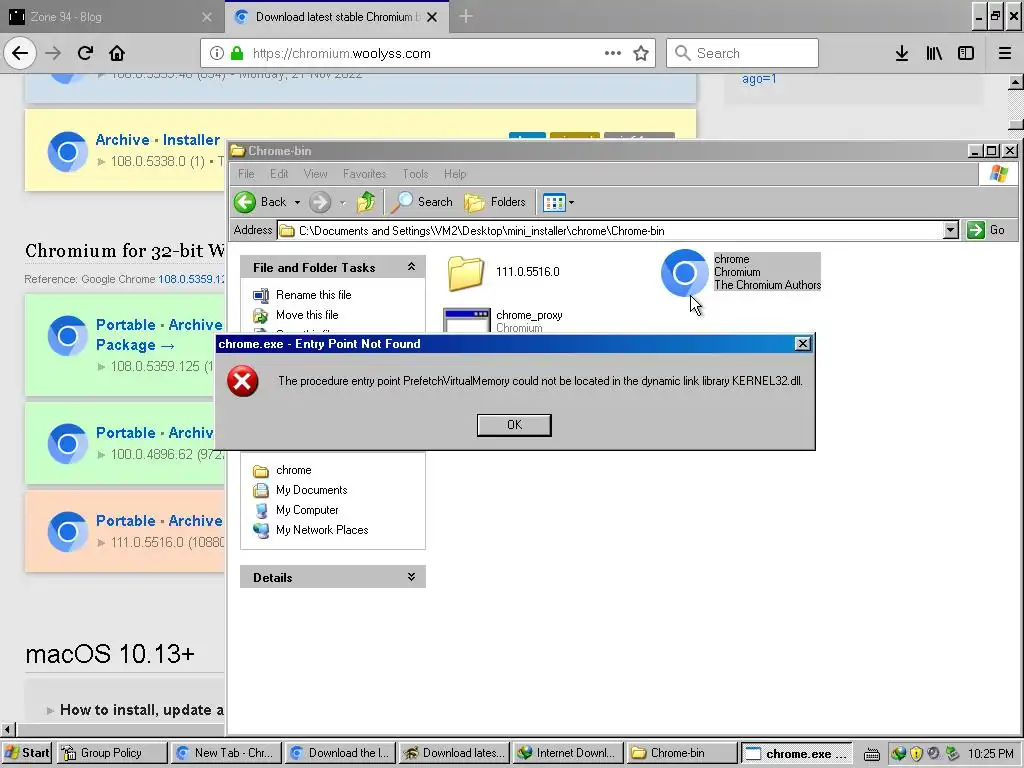Click OK in the Entry Point Not Found dialog
The width and height of the screenshot is (1024, 768).
coord(514,425)
